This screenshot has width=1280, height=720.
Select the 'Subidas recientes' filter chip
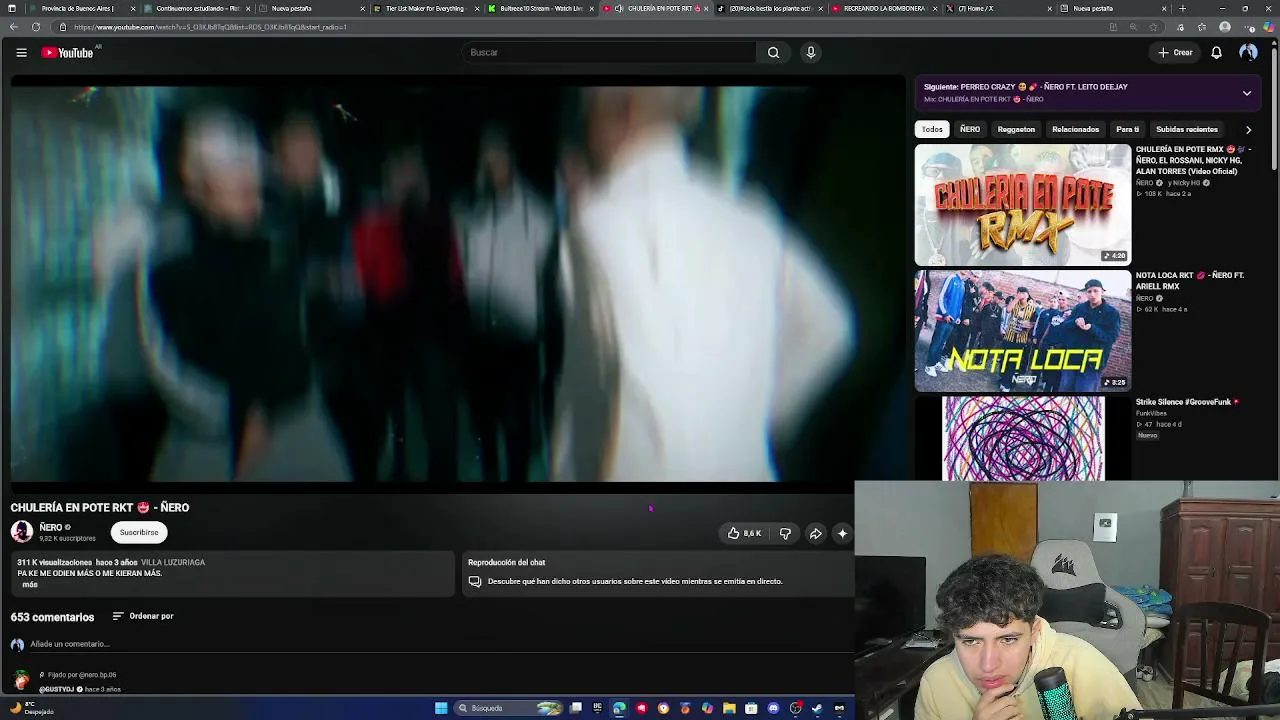1187,129
